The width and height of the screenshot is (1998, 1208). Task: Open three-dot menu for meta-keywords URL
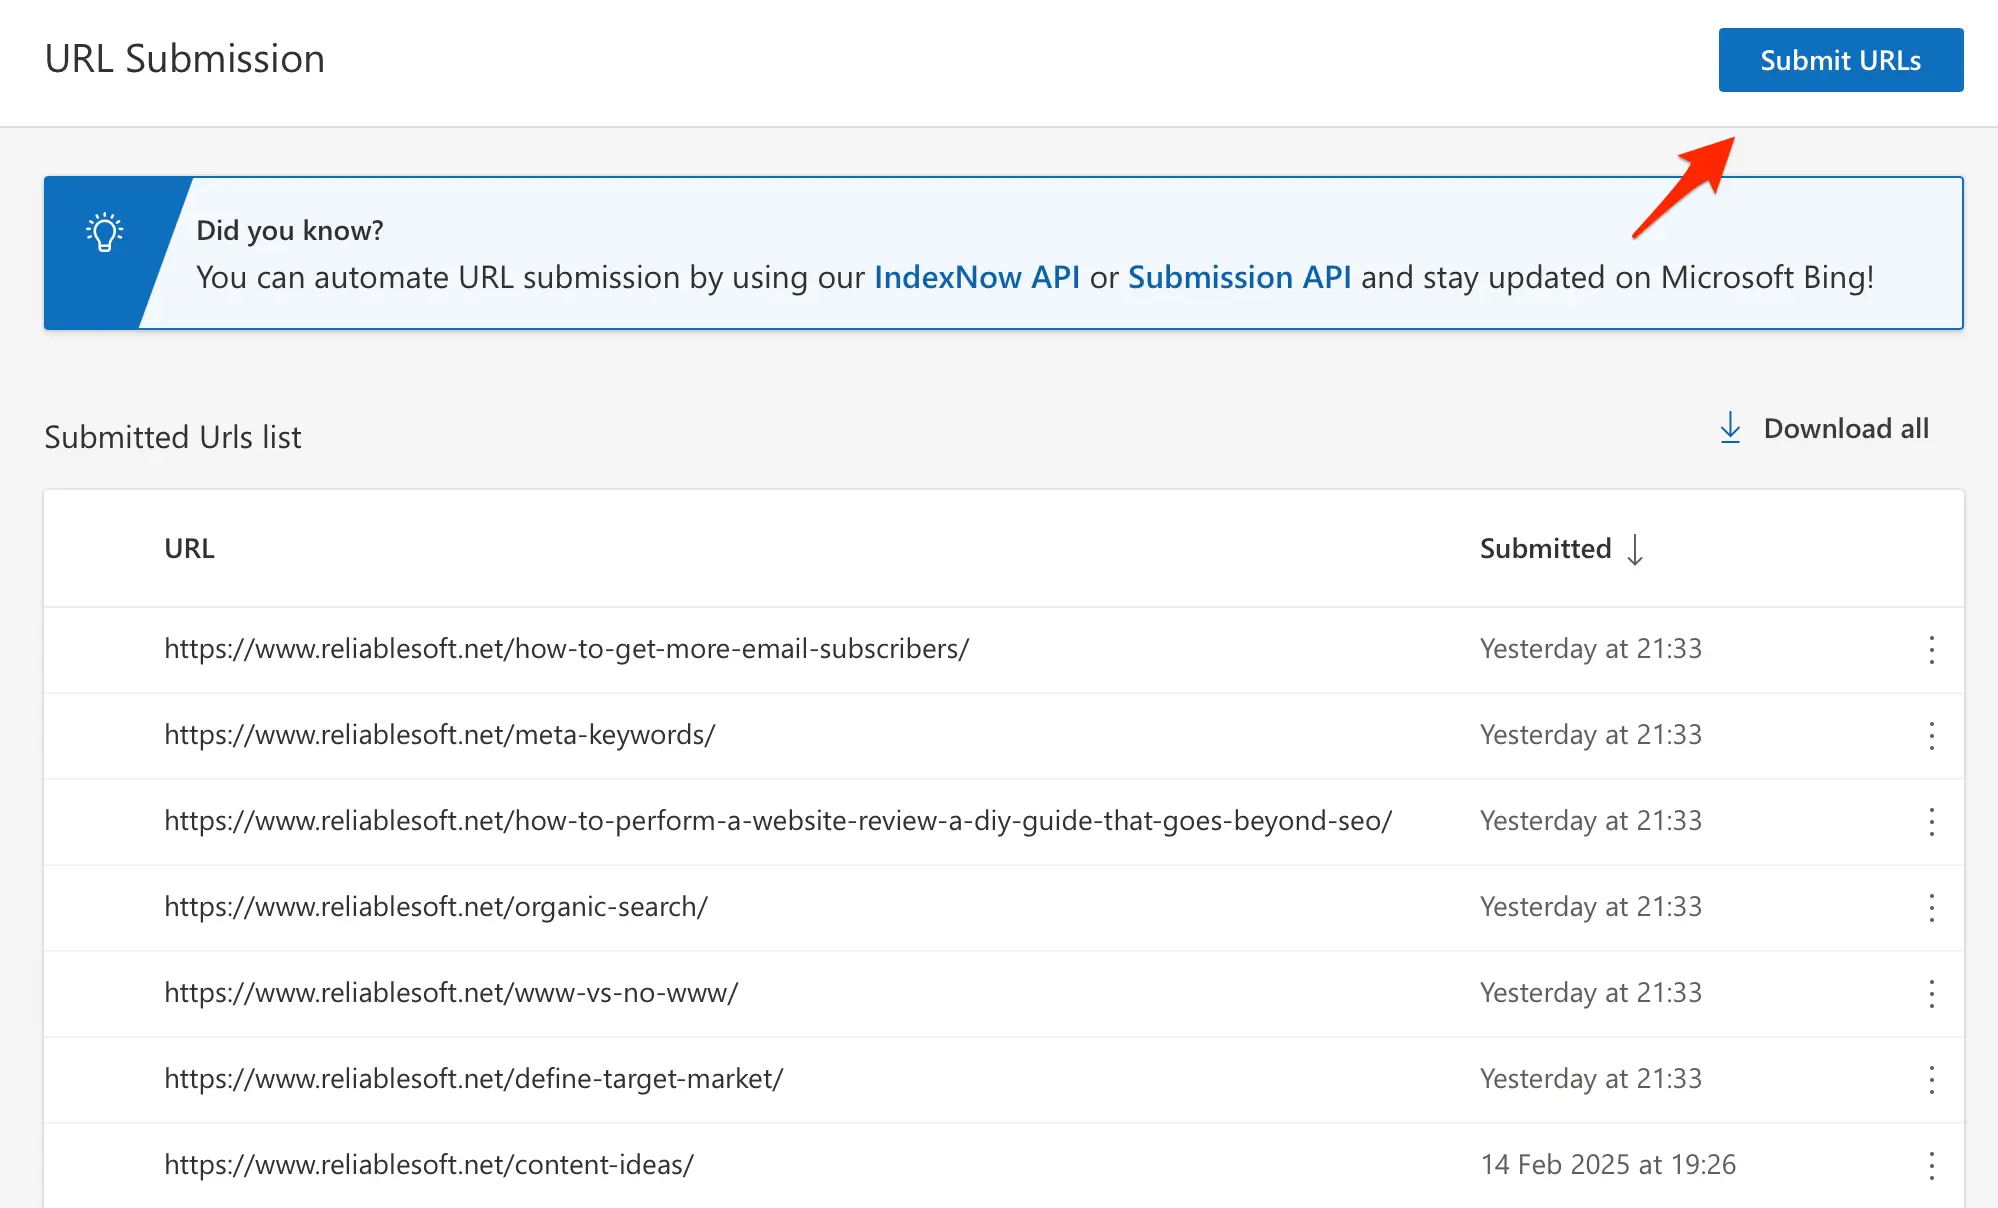click(1931, 736)
